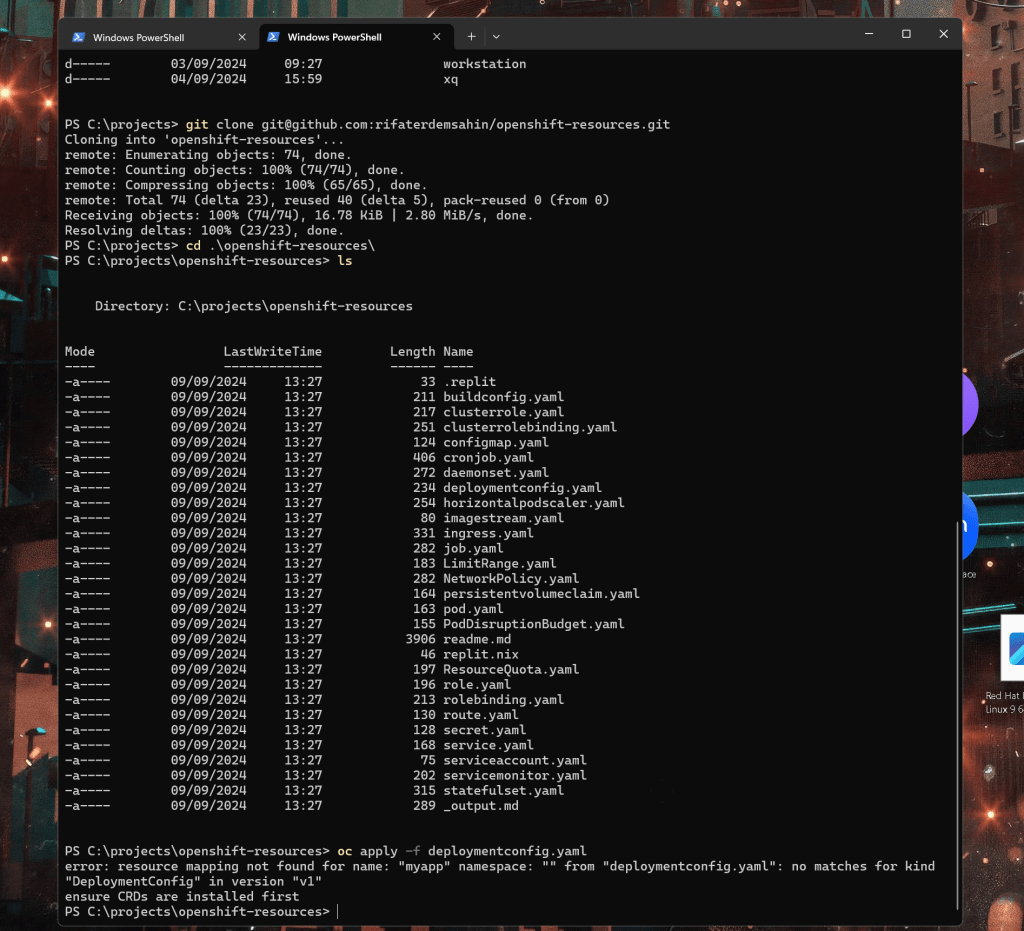Screen dimensions: 1024x931
Task: Close the second PowerShell tab
Action: click(437, 37)
